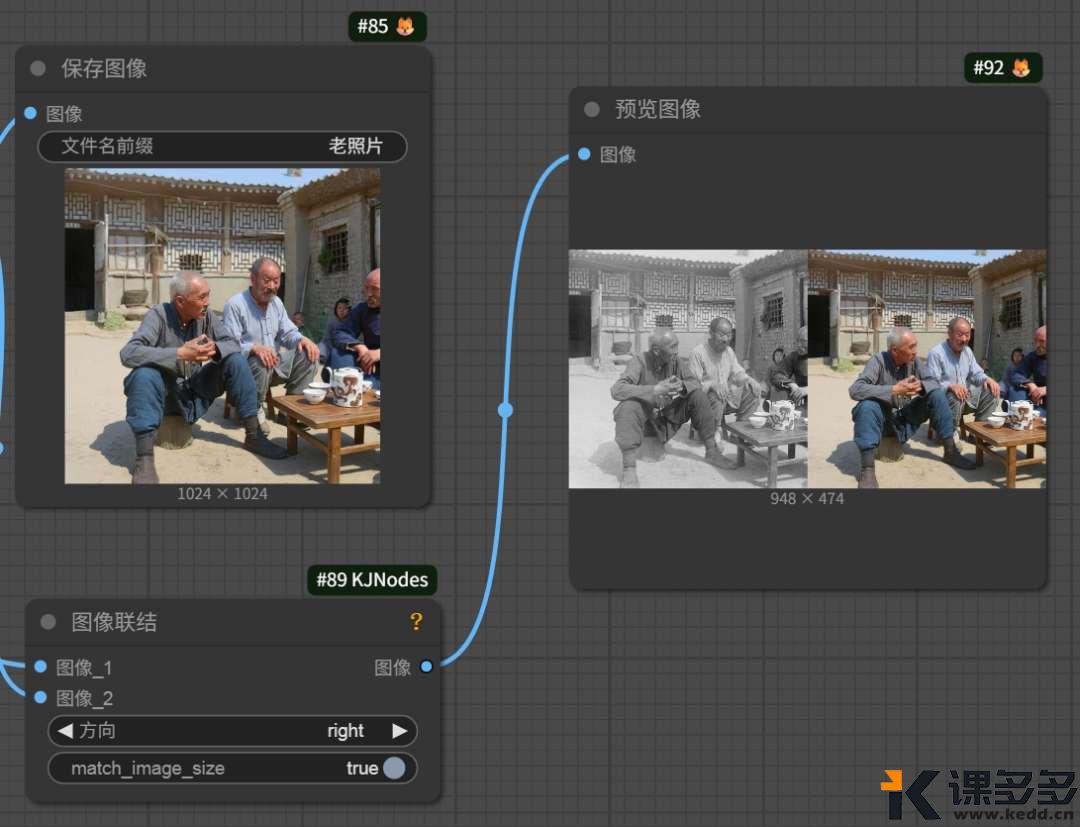Image resolution: width=1080 pixels, height=827 pixels.
Task: Collapse the 图像联结 node via its gray dot
Action: [x=48, y=622]
